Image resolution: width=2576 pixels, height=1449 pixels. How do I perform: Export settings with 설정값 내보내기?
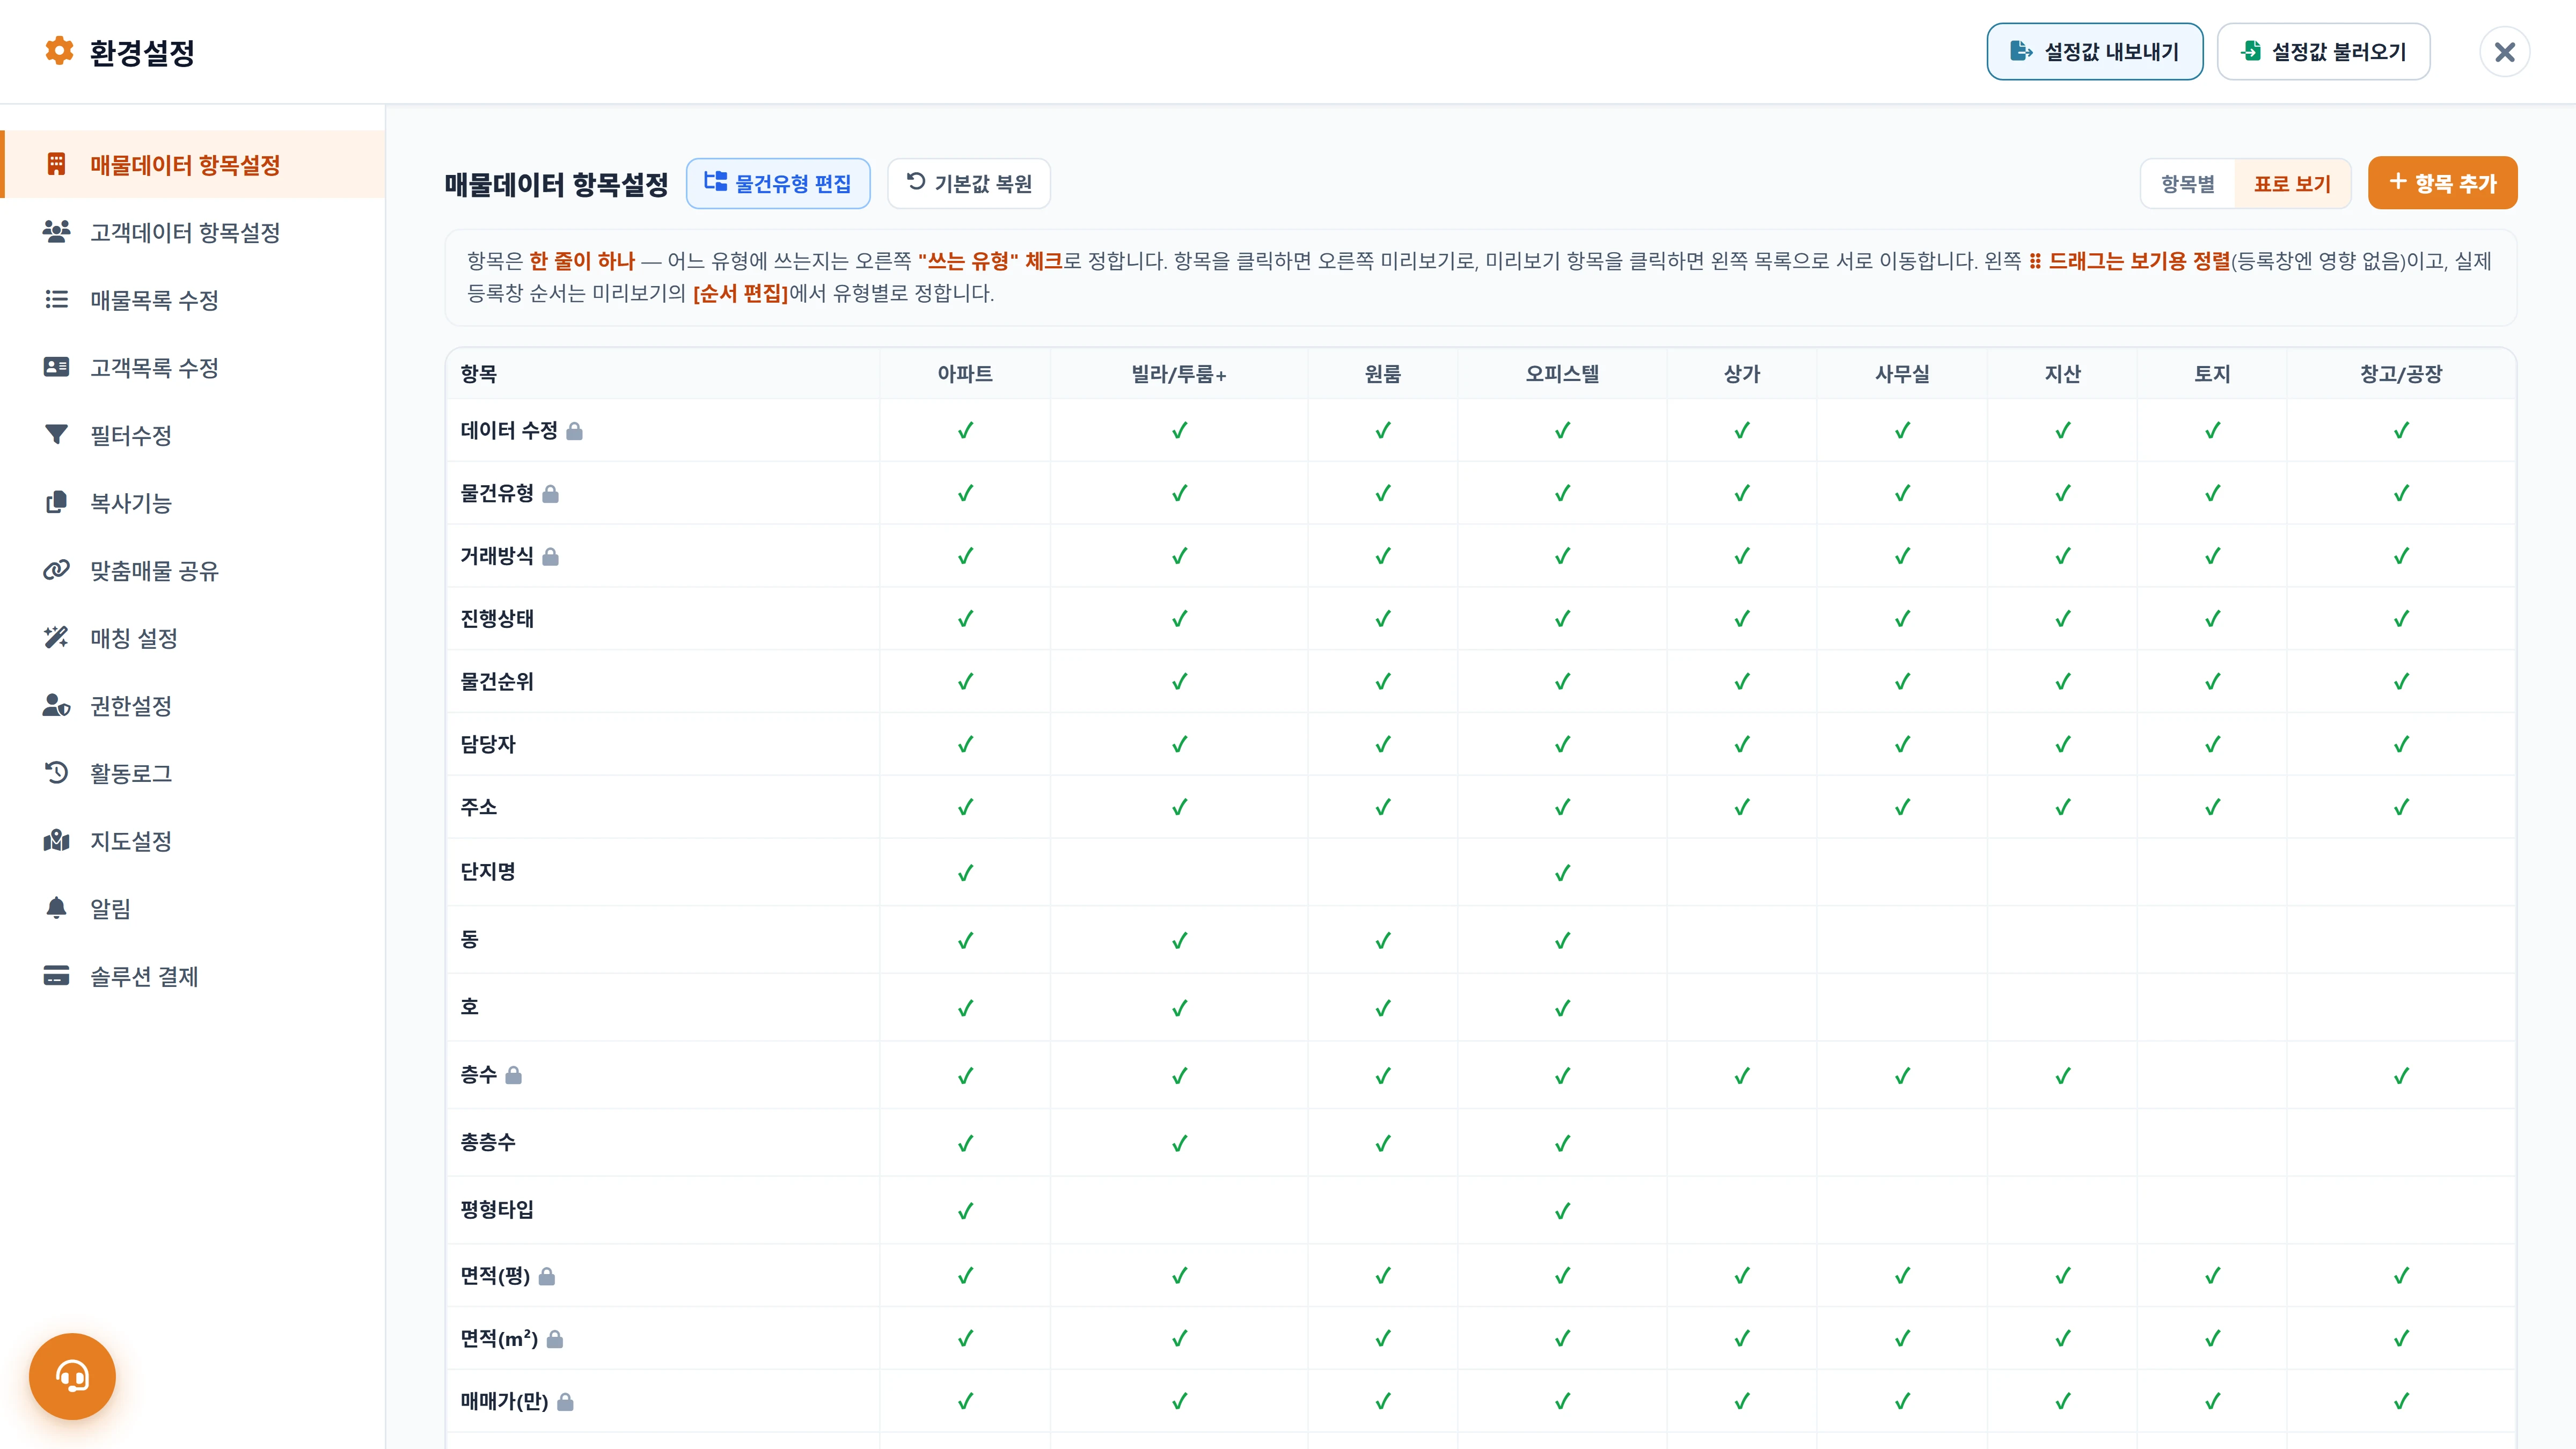tap(2094, 52)
